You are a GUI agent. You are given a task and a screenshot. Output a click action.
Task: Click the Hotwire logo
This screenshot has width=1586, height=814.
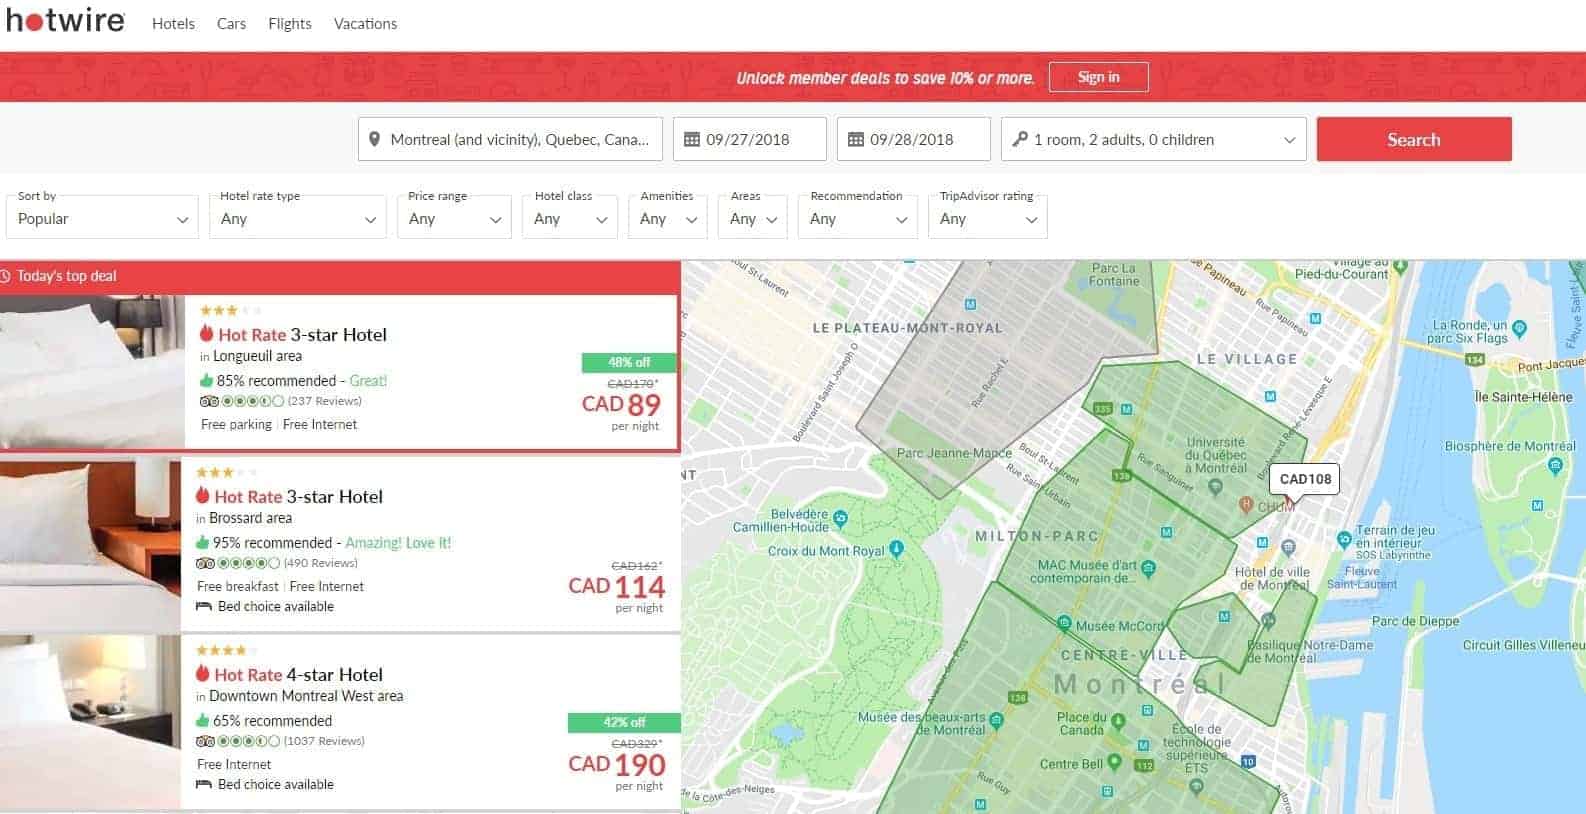point(65,21)
